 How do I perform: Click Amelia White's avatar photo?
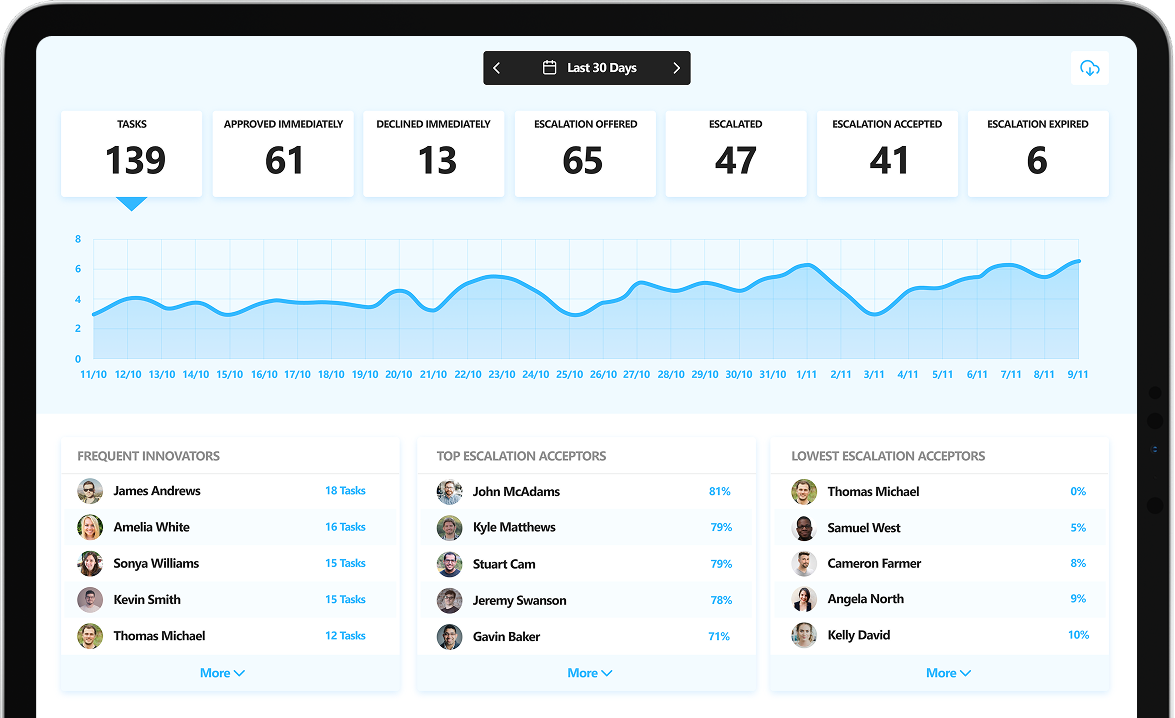click(x=90, y=527)
